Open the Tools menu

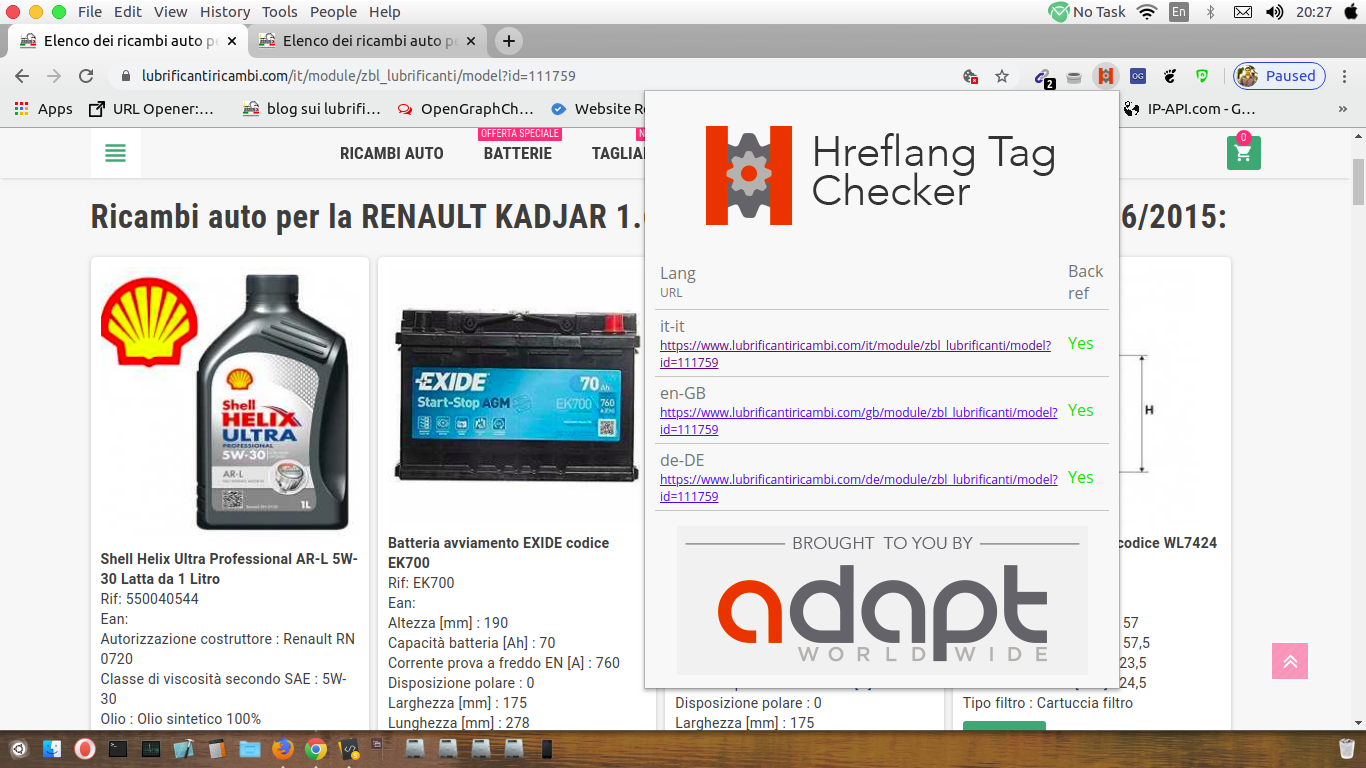click(280, 12)
